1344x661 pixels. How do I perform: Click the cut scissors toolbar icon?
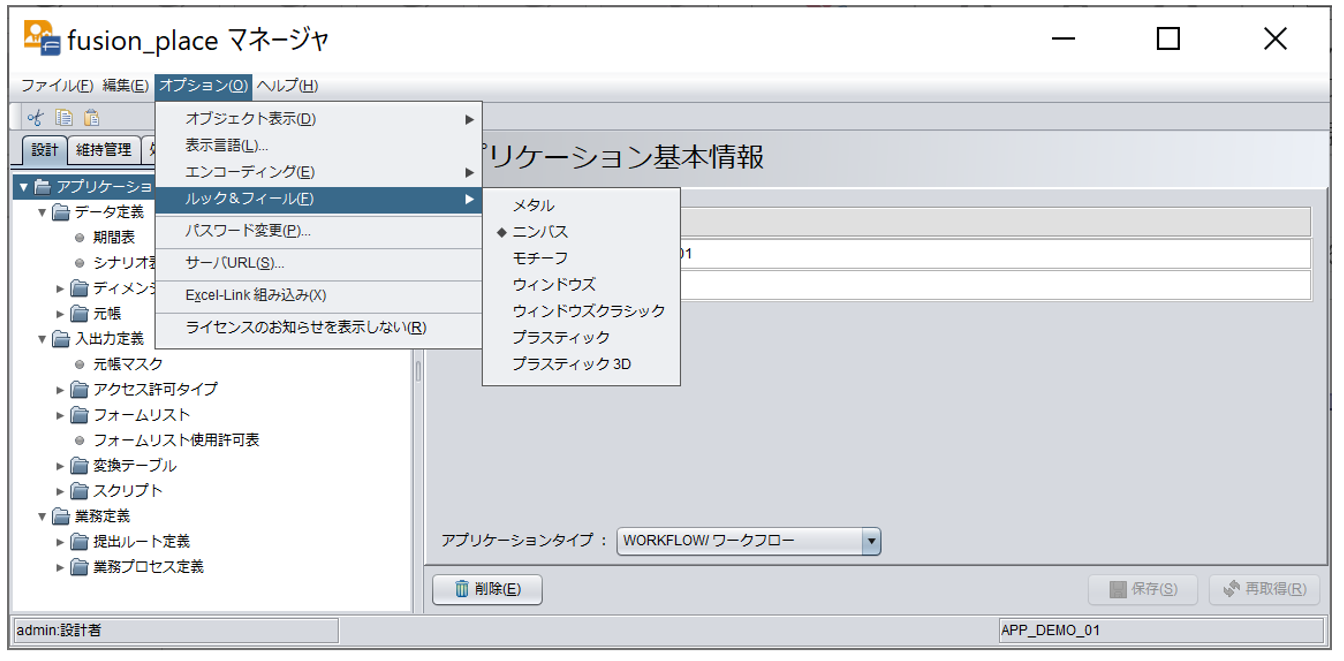pyautogui.click(x=36, y=118)
